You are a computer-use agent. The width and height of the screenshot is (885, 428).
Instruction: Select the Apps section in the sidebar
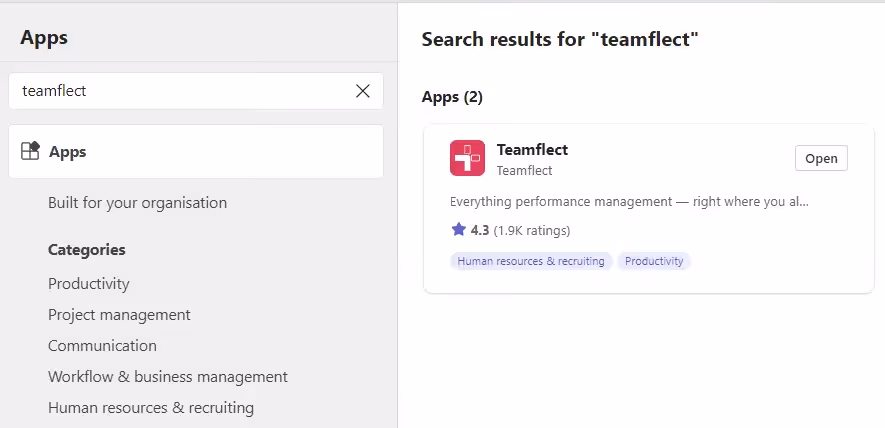tap(196, 152)
